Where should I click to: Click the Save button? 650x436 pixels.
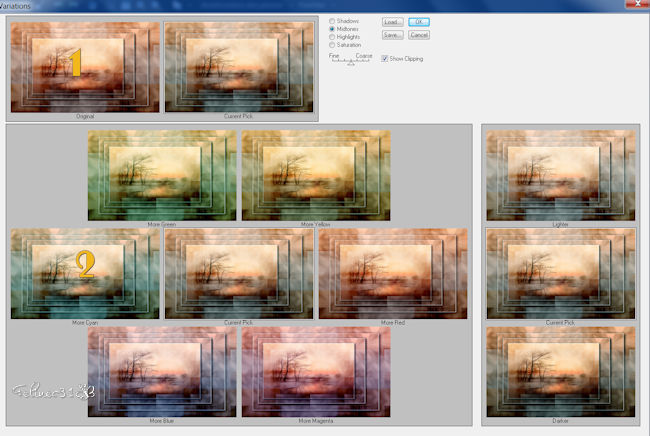(x=392, y=35)
